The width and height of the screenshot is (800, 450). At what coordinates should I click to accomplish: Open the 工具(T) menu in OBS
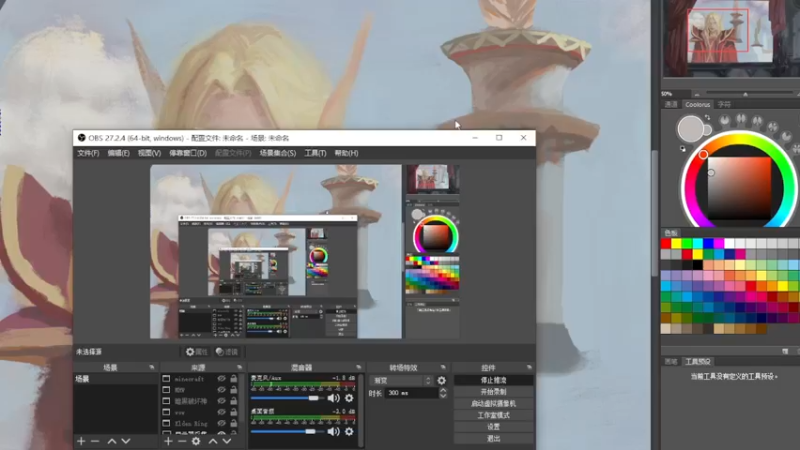click(x=315, y=153)
